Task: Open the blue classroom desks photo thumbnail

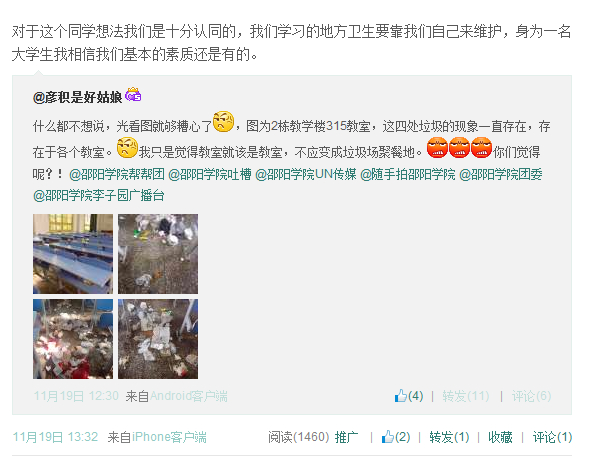Action: point(73,254)
